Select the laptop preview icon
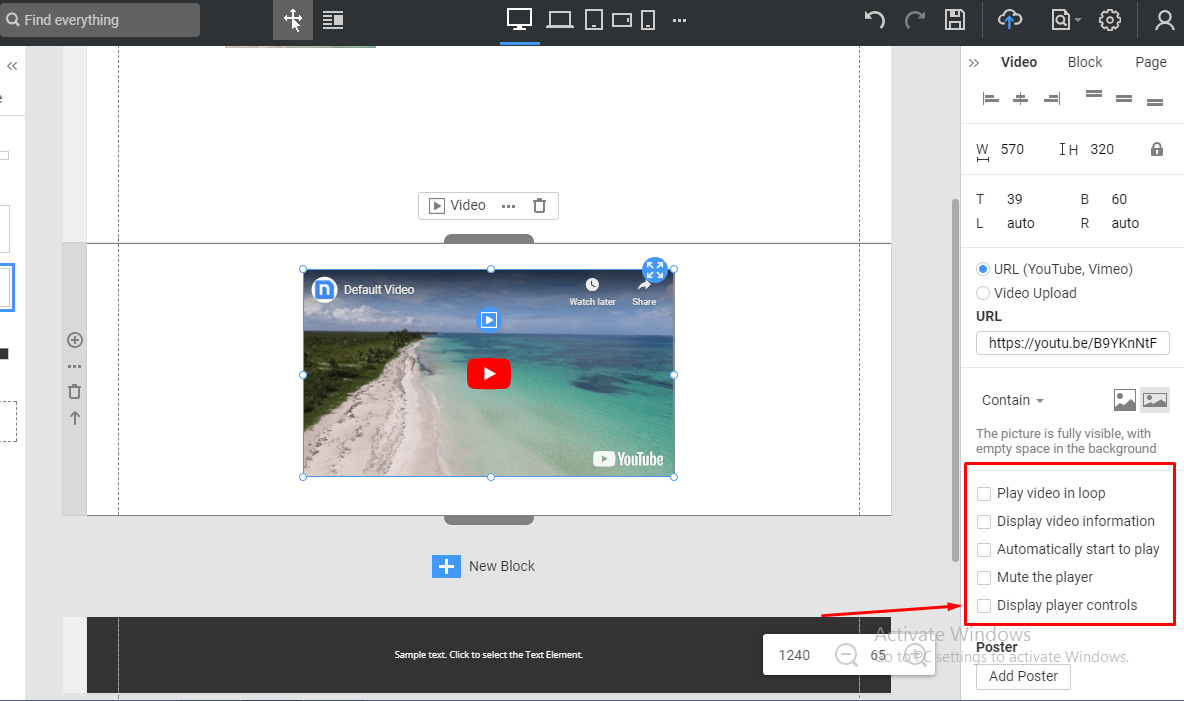The height and width of the screenshot is (701, 1184). coord(559,19)
